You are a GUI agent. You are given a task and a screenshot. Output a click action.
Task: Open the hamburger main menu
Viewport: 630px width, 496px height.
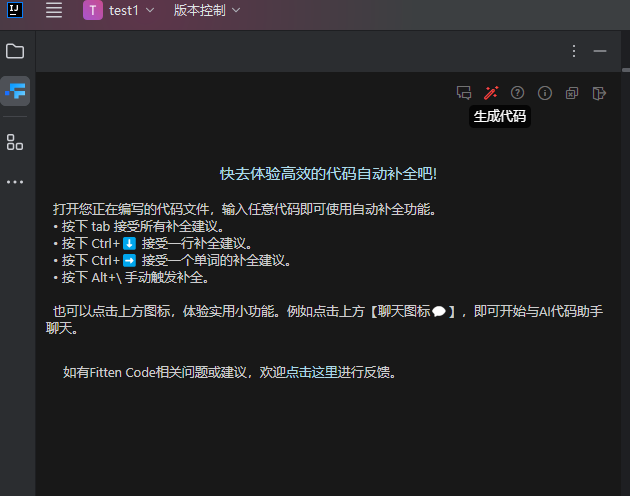(x=54, y=11)
